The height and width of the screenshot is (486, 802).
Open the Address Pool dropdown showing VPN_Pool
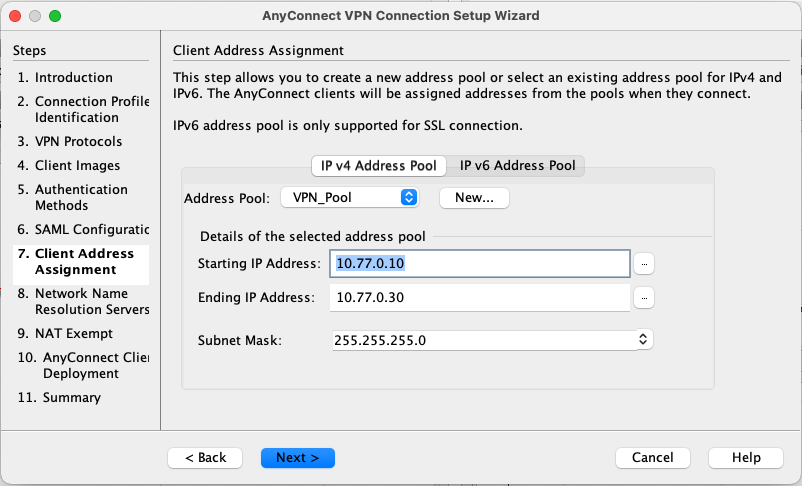point(349,198)
